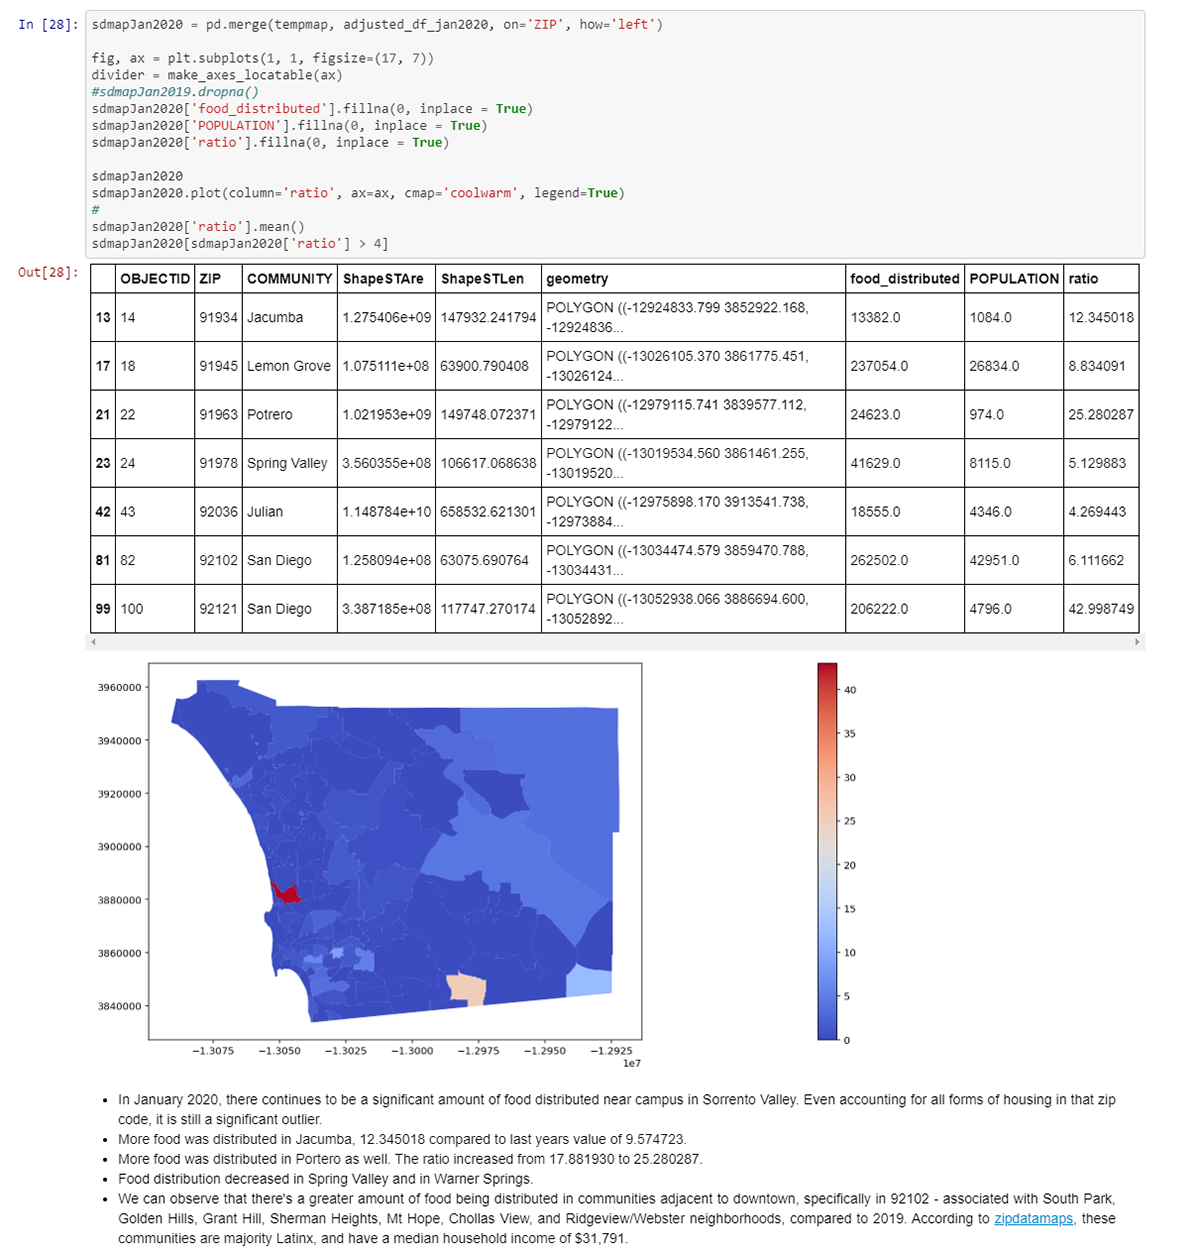Select the Julian community cell
The width and height of the screenshot is (1200, 1253).
(x=289, y=511)
